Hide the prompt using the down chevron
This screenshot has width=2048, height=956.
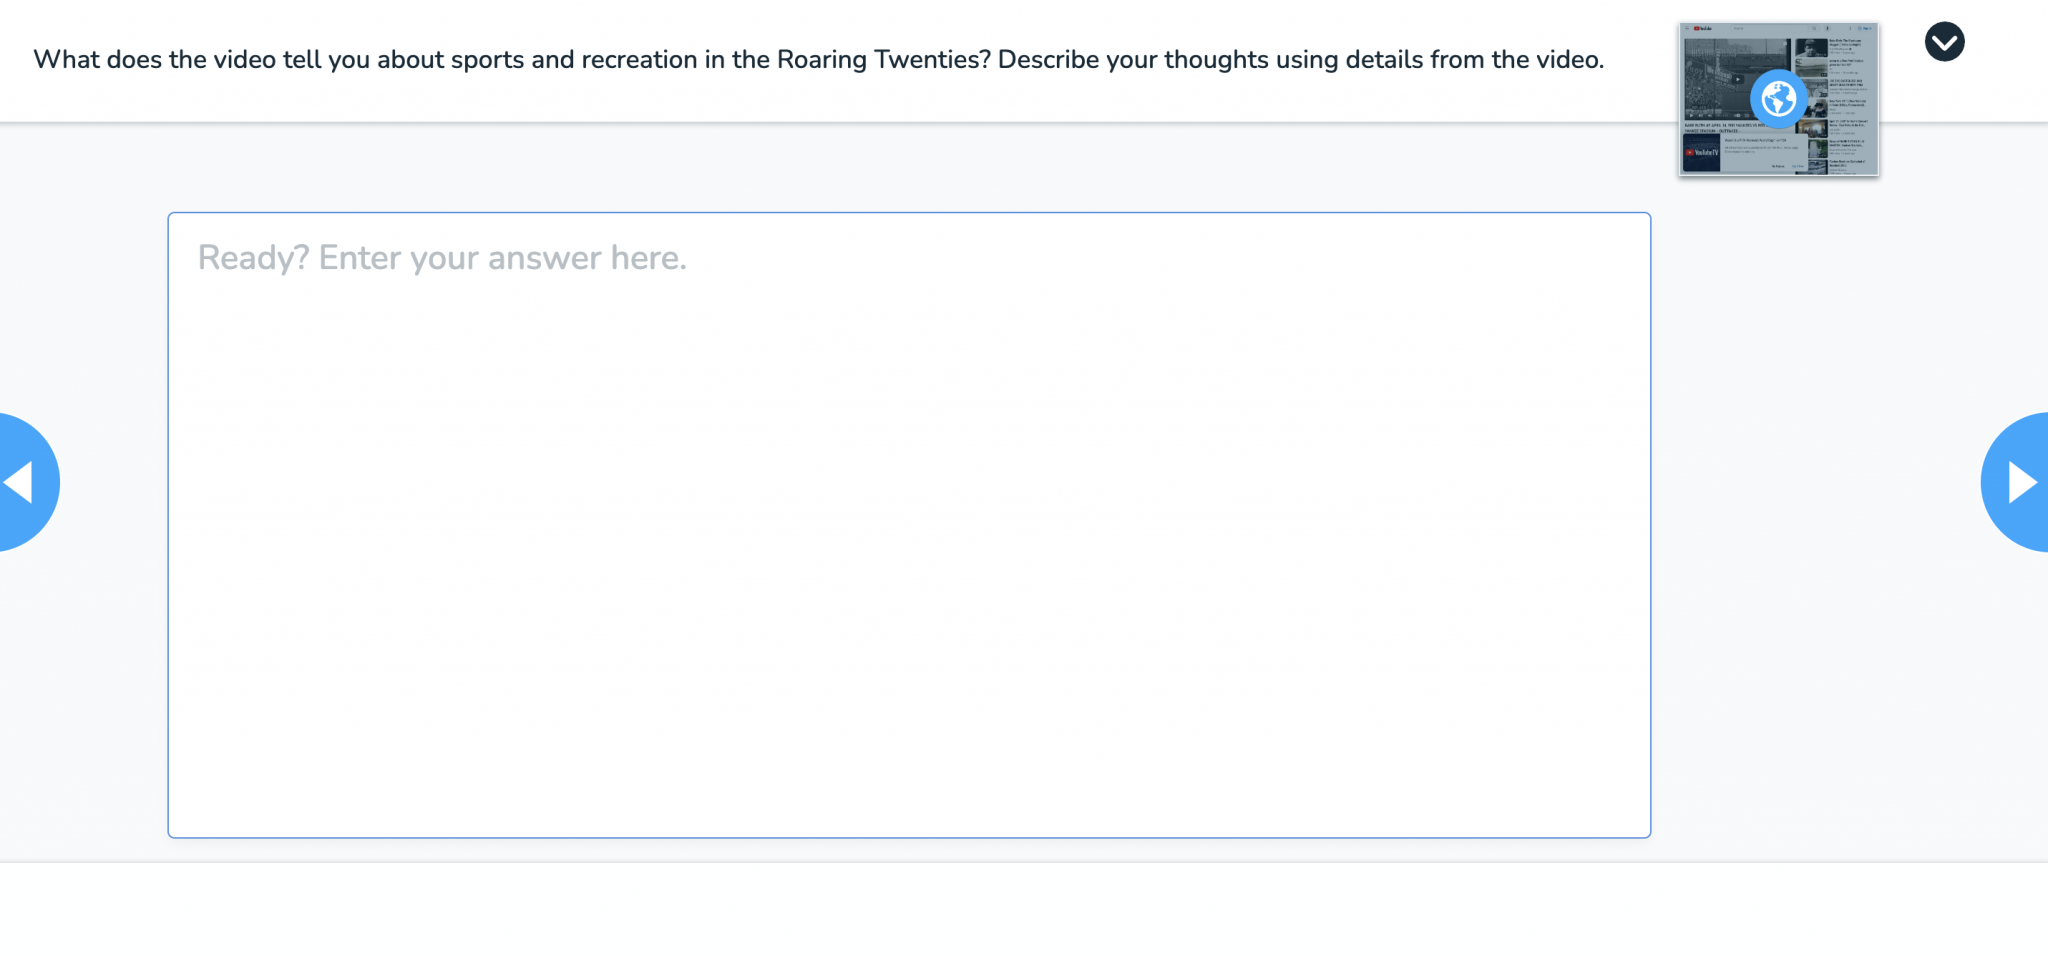coord(1944,42)
